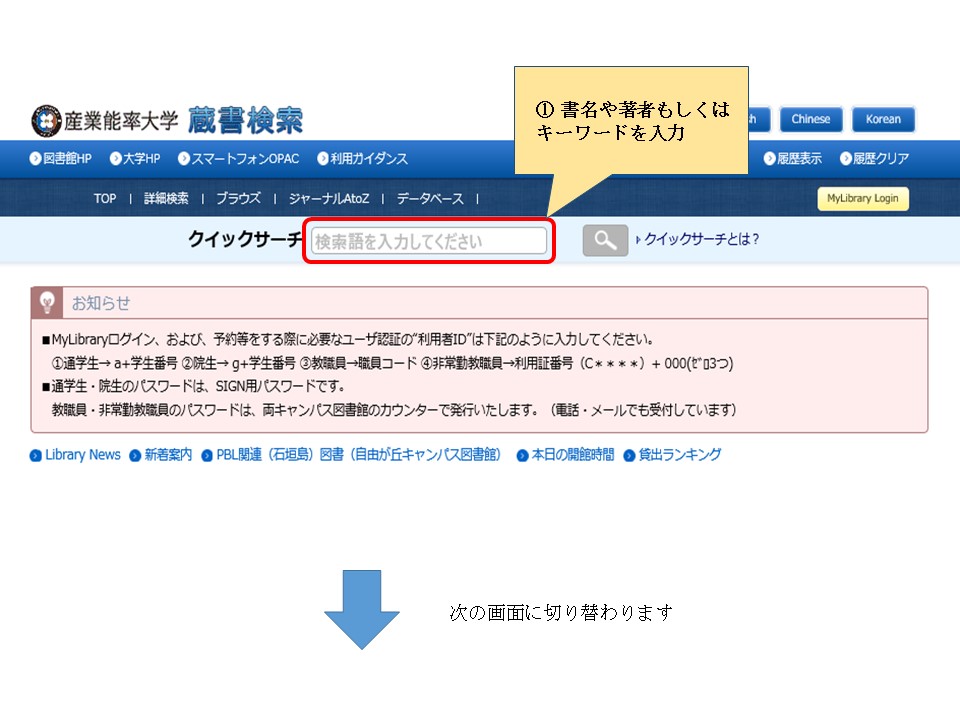Open the 詳細検索 menu item
The height and width of the screenshot is (720, 960).
point(166,198)
